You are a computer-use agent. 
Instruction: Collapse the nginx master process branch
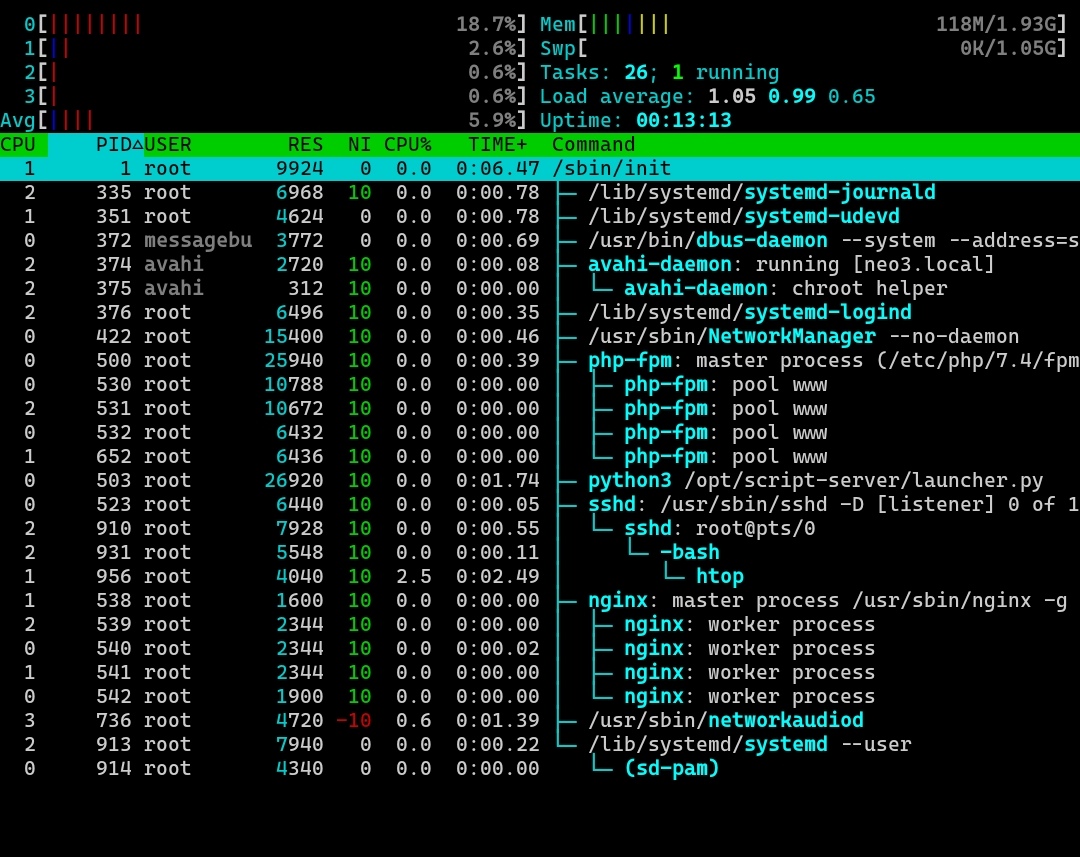coord(618,600)
